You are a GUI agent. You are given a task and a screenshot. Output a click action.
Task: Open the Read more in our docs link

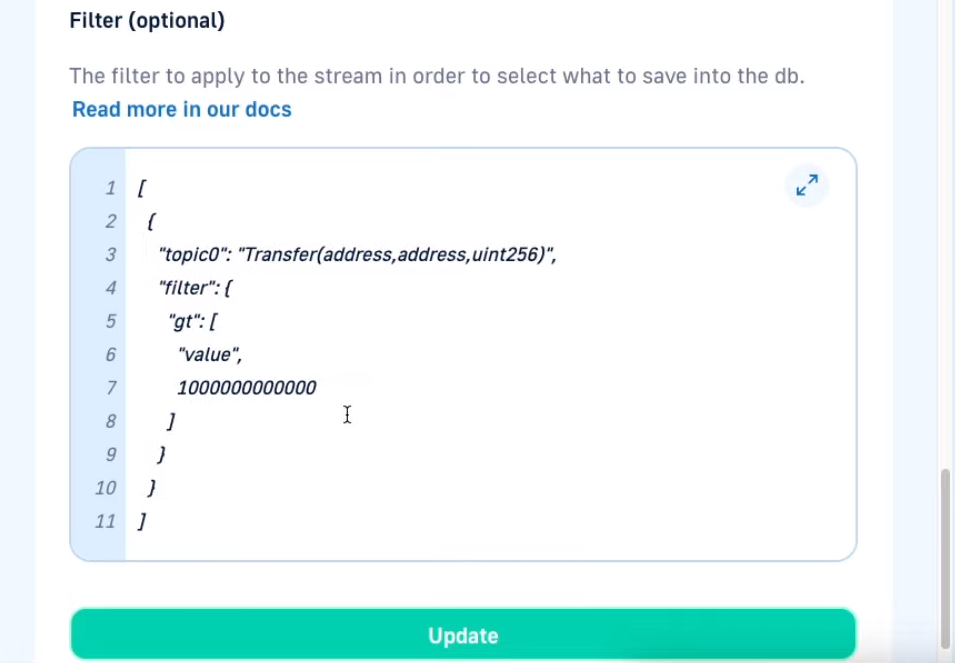[181, 109]
